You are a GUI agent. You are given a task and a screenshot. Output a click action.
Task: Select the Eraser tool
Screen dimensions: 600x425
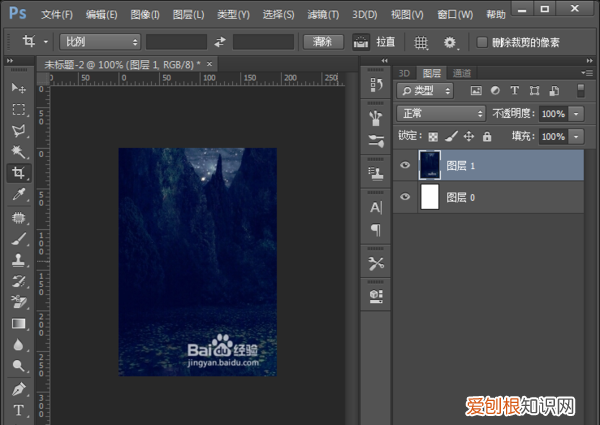[18, 302]
